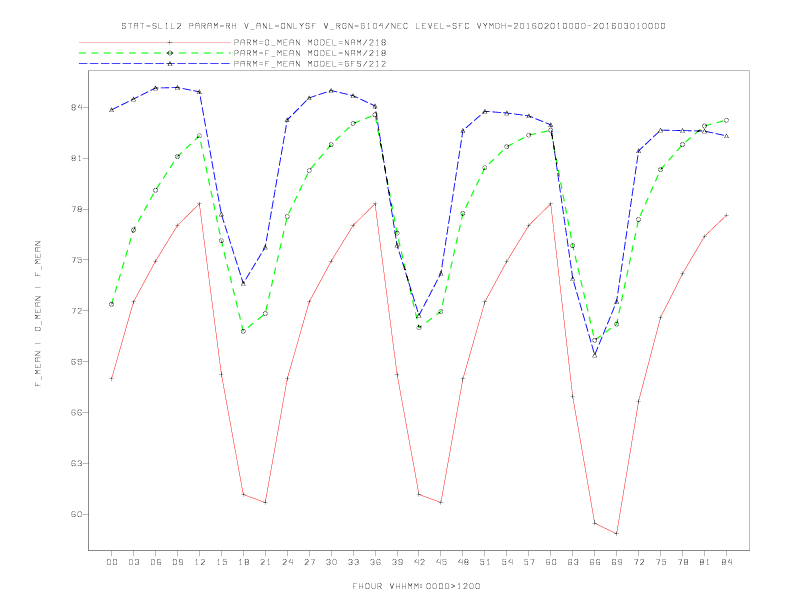
Task: Click x-axis hour label 06
Action: (x=156, y=562)
